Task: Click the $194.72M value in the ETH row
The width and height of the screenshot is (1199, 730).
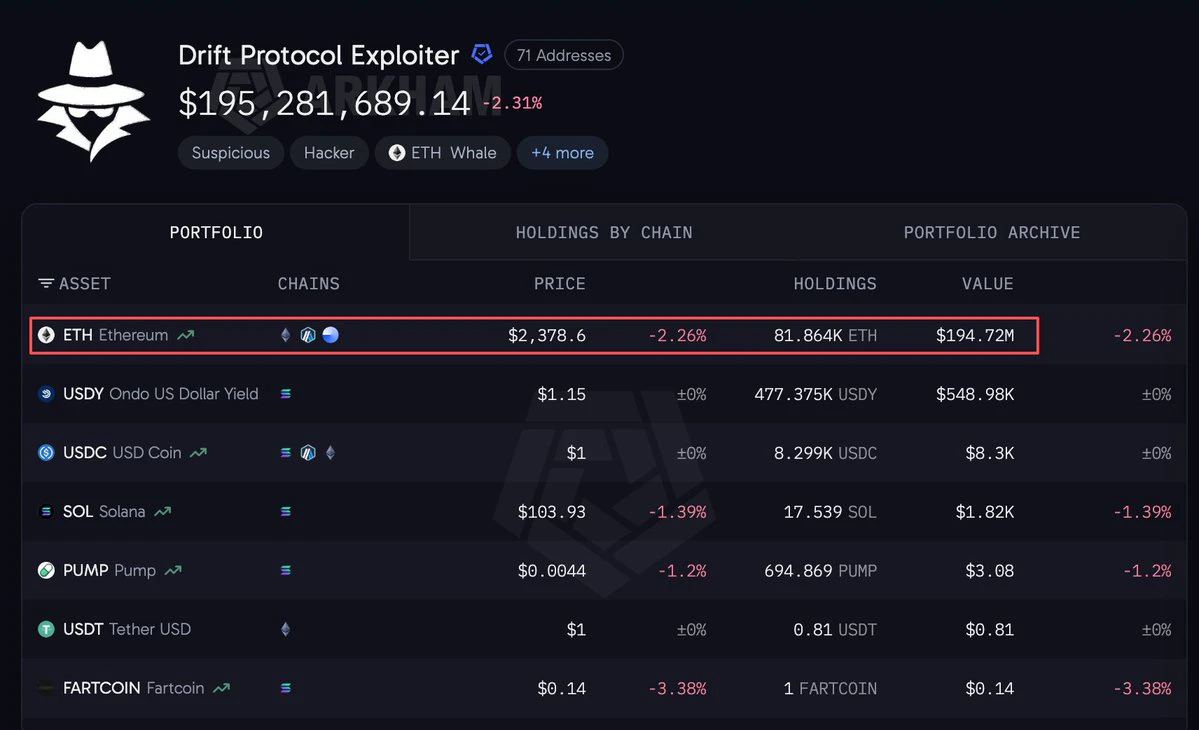Action: pyautogui.click(x=975, y=335)
